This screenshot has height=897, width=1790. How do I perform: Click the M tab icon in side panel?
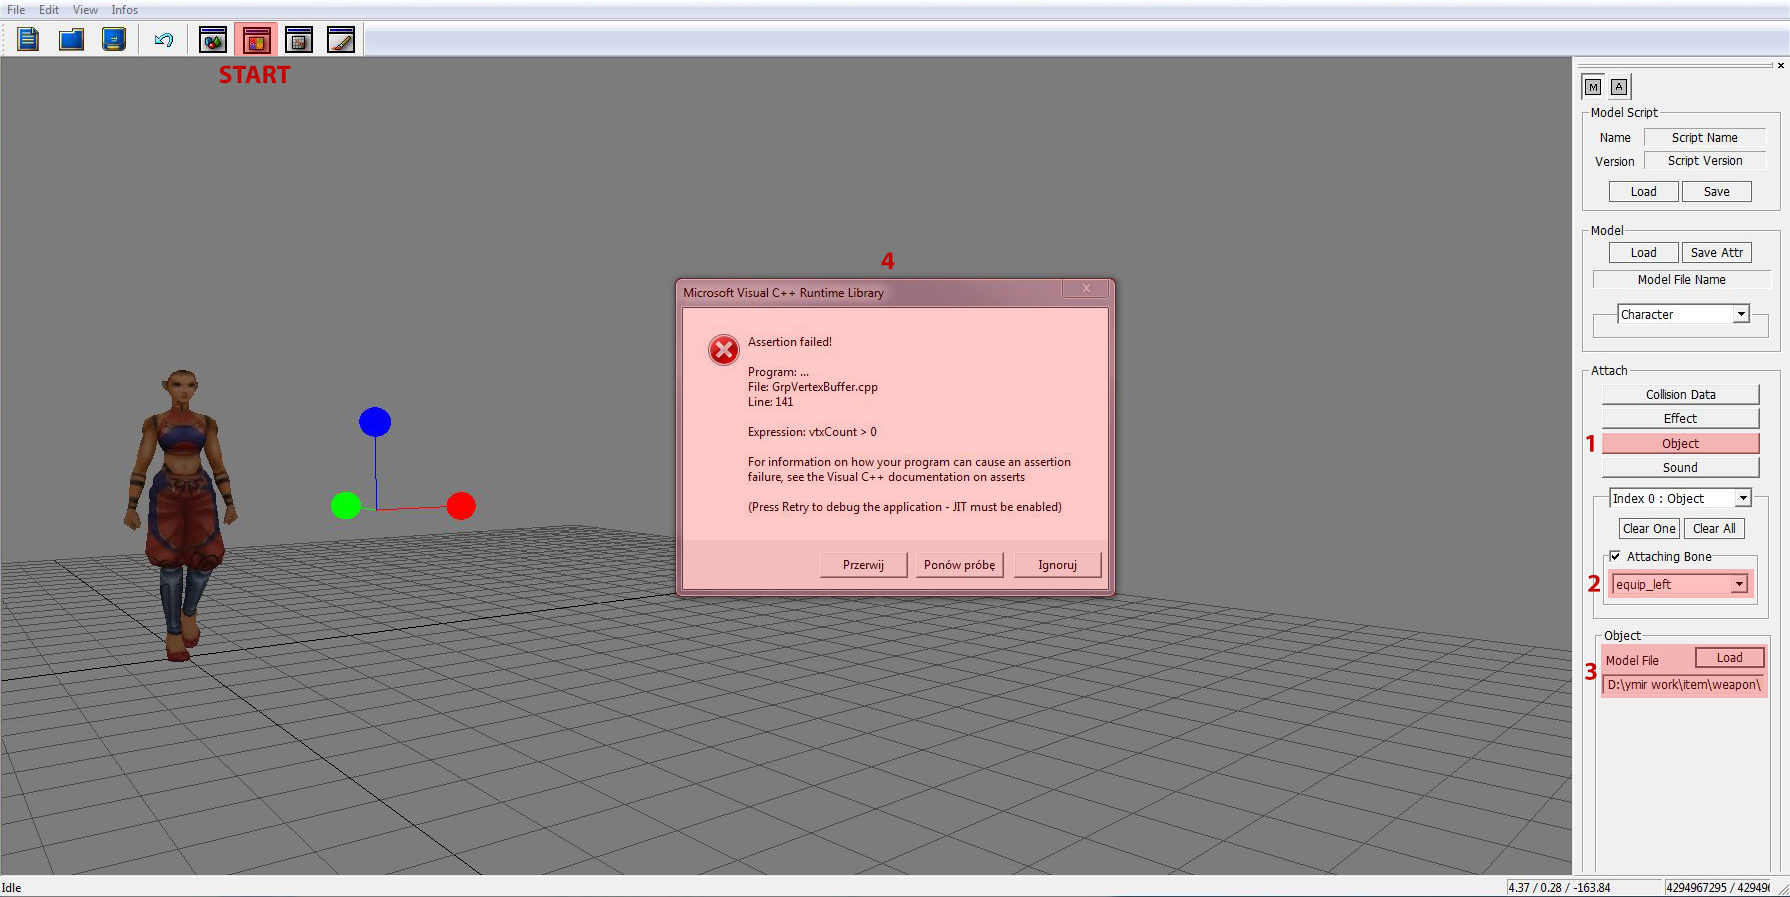click(x=1593, y=87)
